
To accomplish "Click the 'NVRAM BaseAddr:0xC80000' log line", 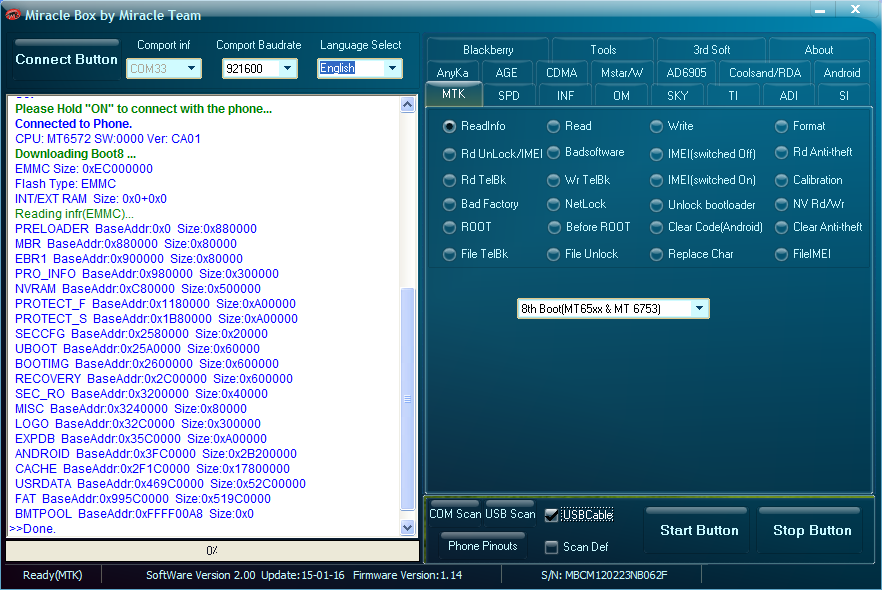I will tap(138, 289).
